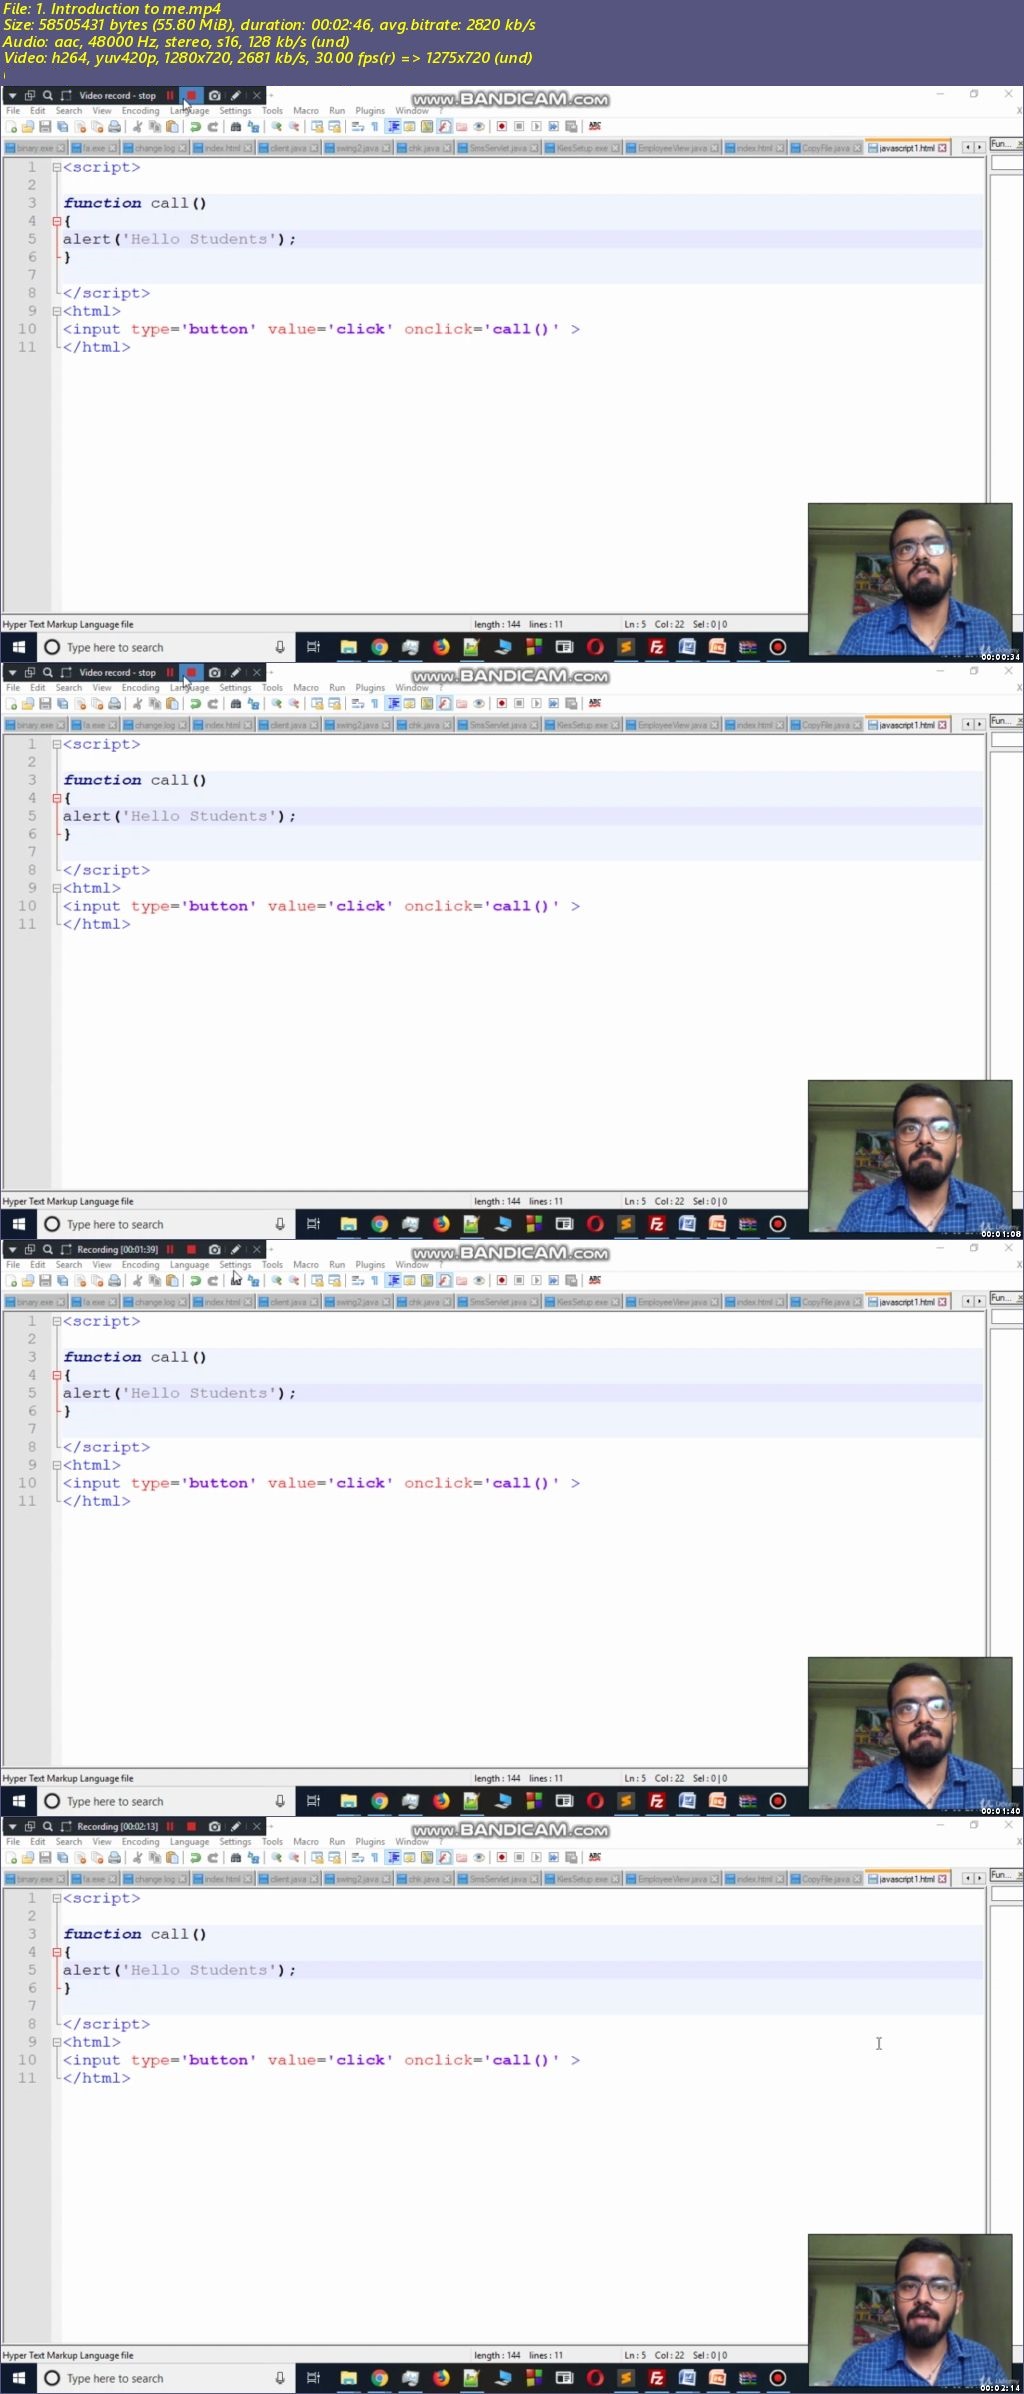The height and width of the screenshot is (2394, 1024).
Task: Pause recording in the Recording [00:02:13] bar
Action: coord(170,1826)
